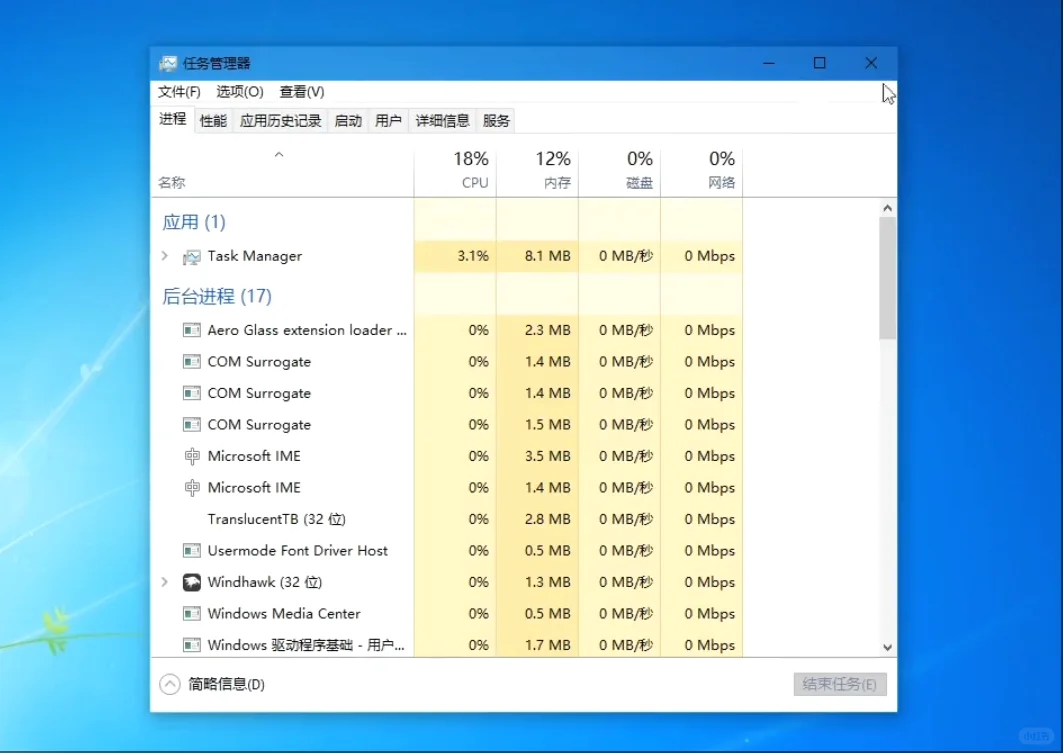Viewport: 1063px width, 753px height.
Task: Select the first COM Surrogate process icon
Action: click(x=191, y=361)
